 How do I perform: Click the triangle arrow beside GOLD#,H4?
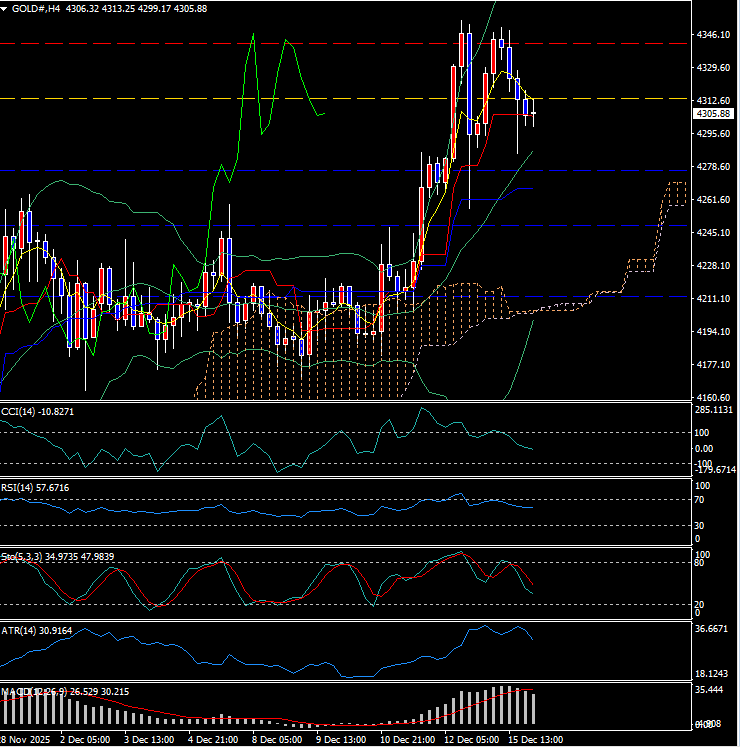6,8
